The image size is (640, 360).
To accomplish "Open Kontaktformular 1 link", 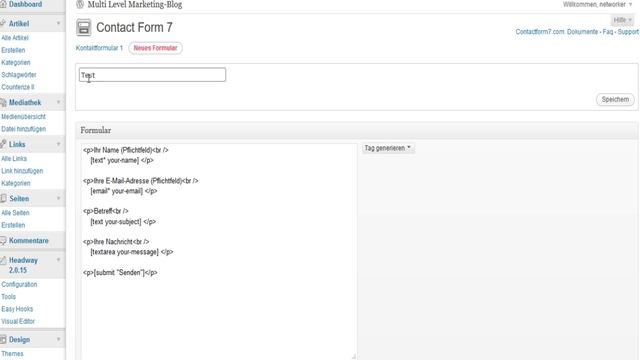I will [x=99, y=48].
